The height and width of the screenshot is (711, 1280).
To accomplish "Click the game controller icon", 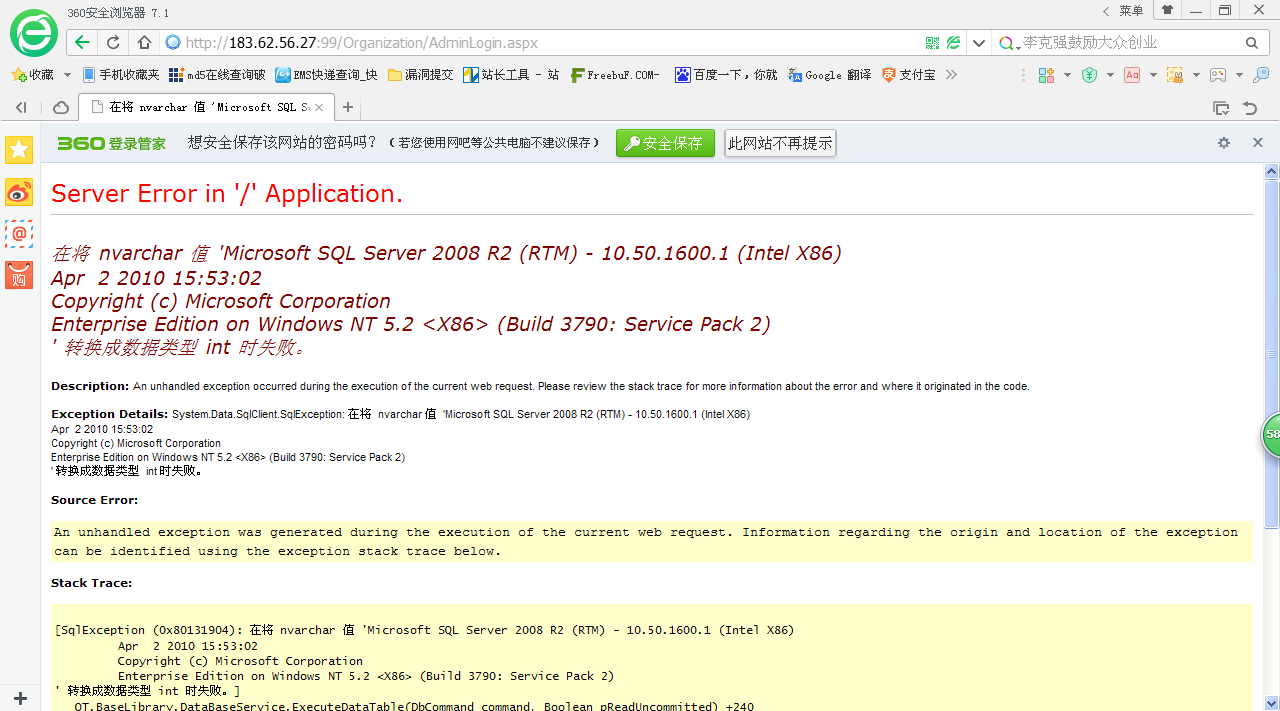I will pyautogui.click(x=1218, y=75).
